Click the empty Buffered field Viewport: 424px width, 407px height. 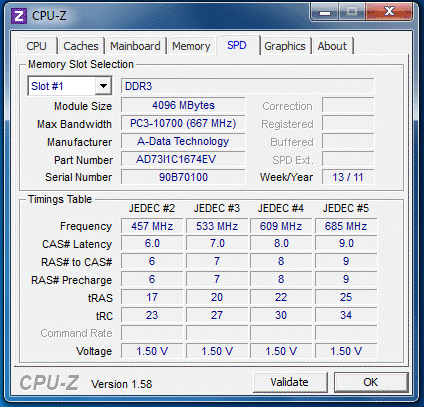[348, 141]
